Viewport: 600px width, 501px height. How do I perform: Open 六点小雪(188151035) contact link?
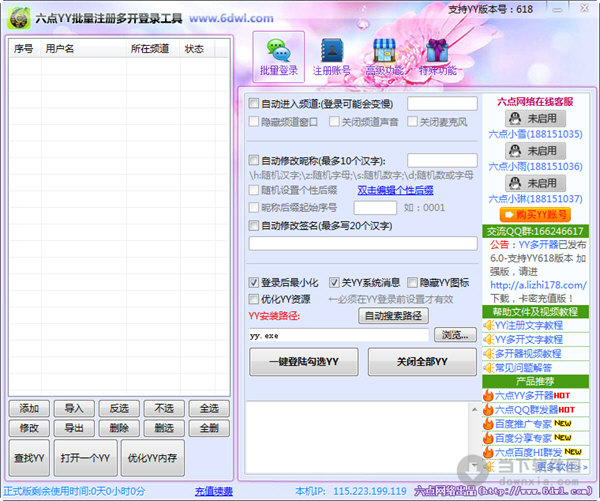pos(535,134)
